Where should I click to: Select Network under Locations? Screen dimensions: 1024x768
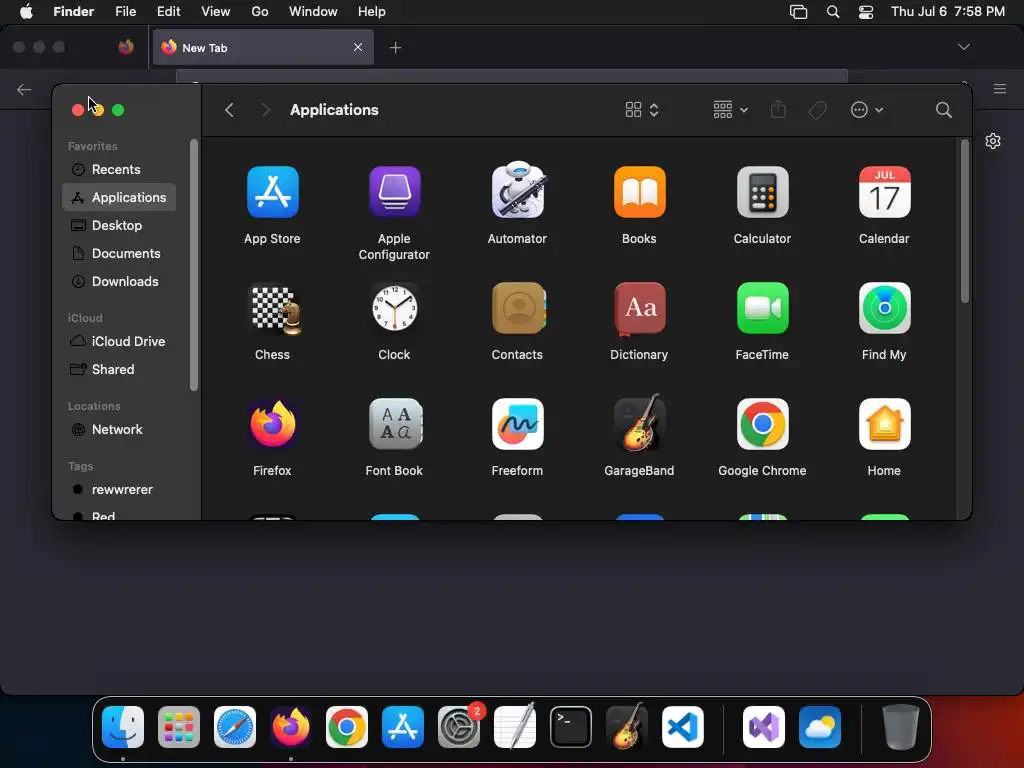(119, 430)
